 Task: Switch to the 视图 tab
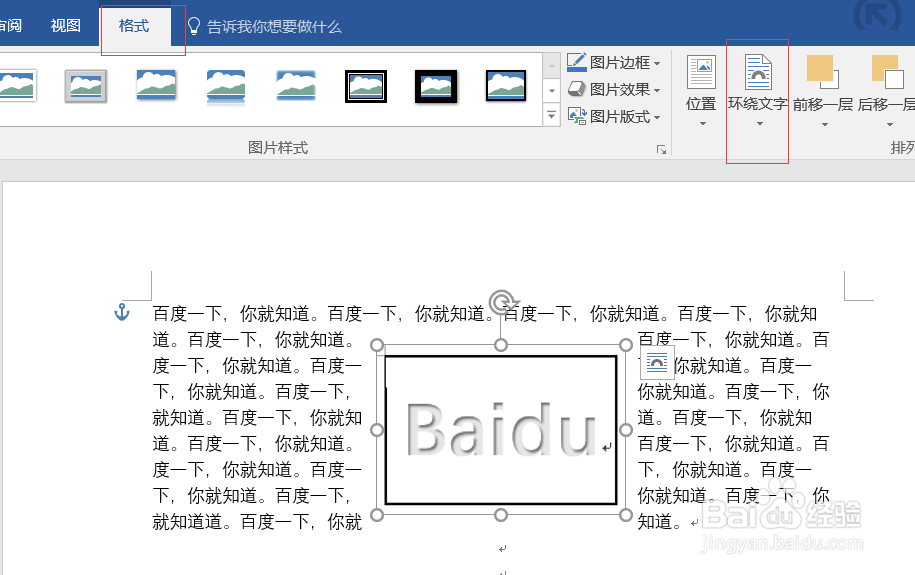(x=65, y=26)
